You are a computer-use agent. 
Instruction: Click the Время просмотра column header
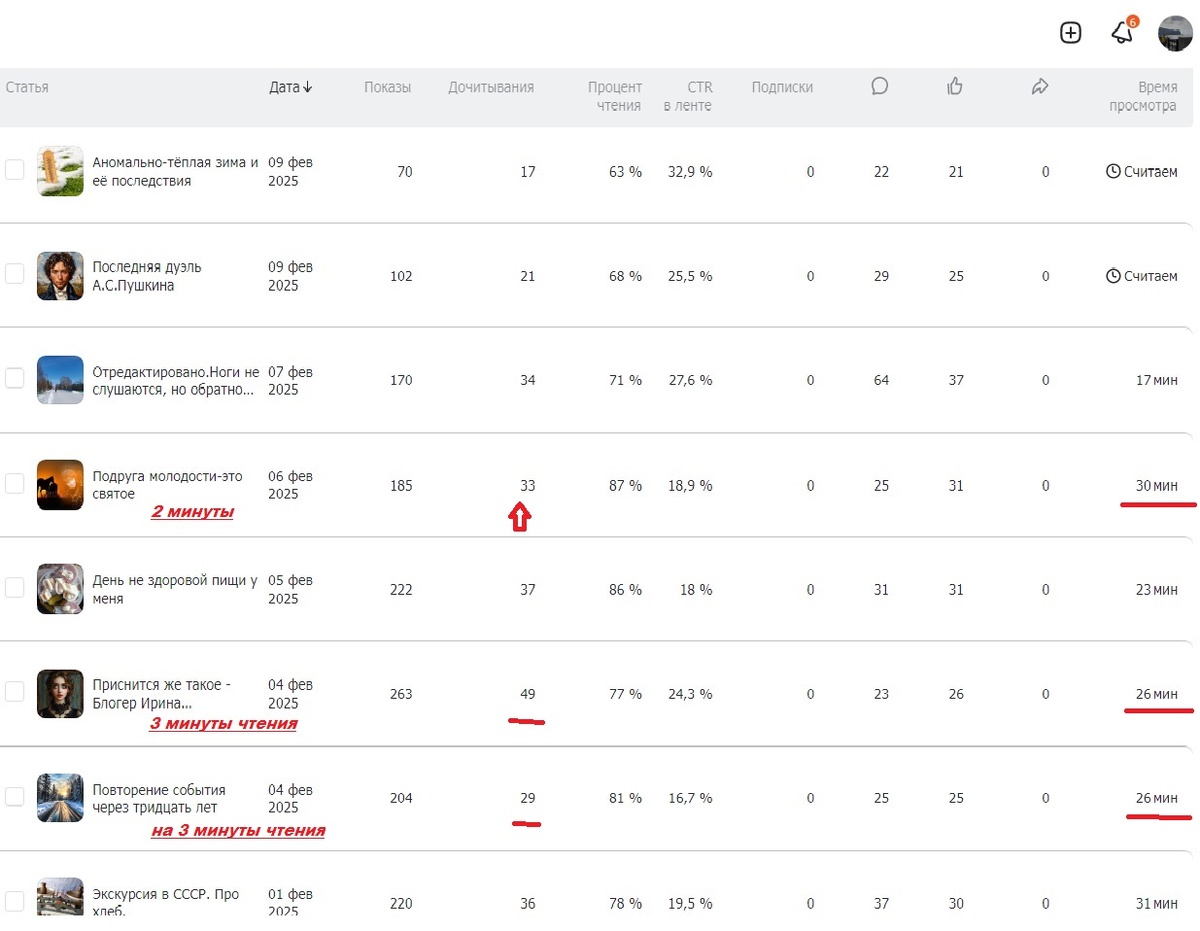coord(1143,96)
